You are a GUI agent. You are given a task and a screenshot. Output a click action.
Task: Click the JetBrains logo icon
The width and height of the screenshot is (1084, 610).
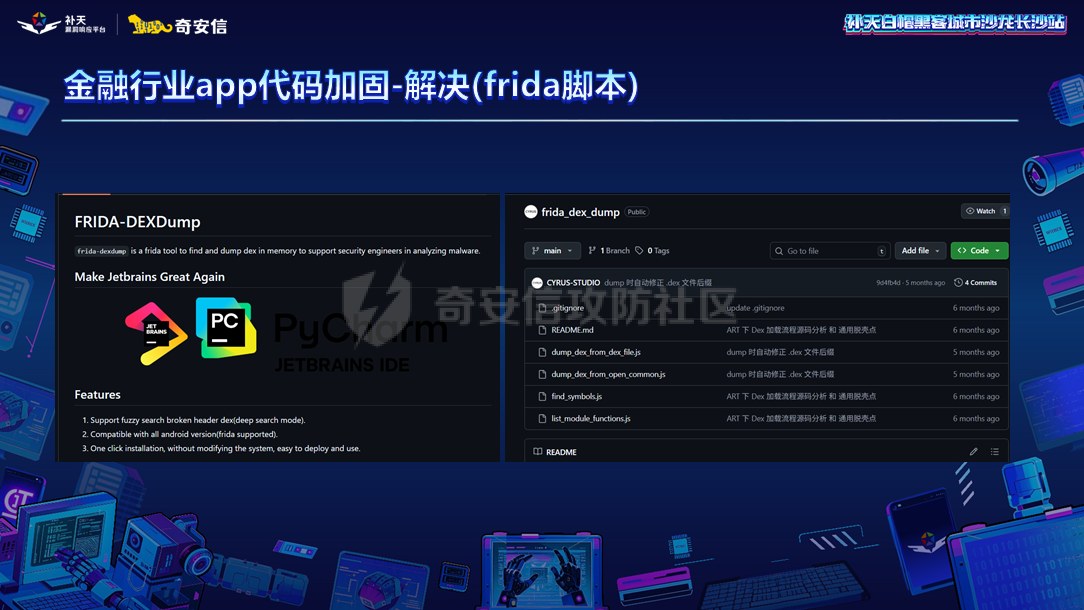point(157,330)
